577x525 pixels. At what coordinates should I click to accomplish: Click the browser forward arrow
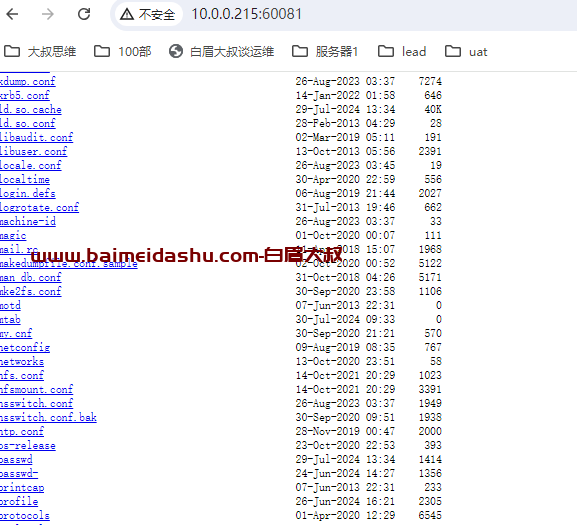(x=47, y=14)
